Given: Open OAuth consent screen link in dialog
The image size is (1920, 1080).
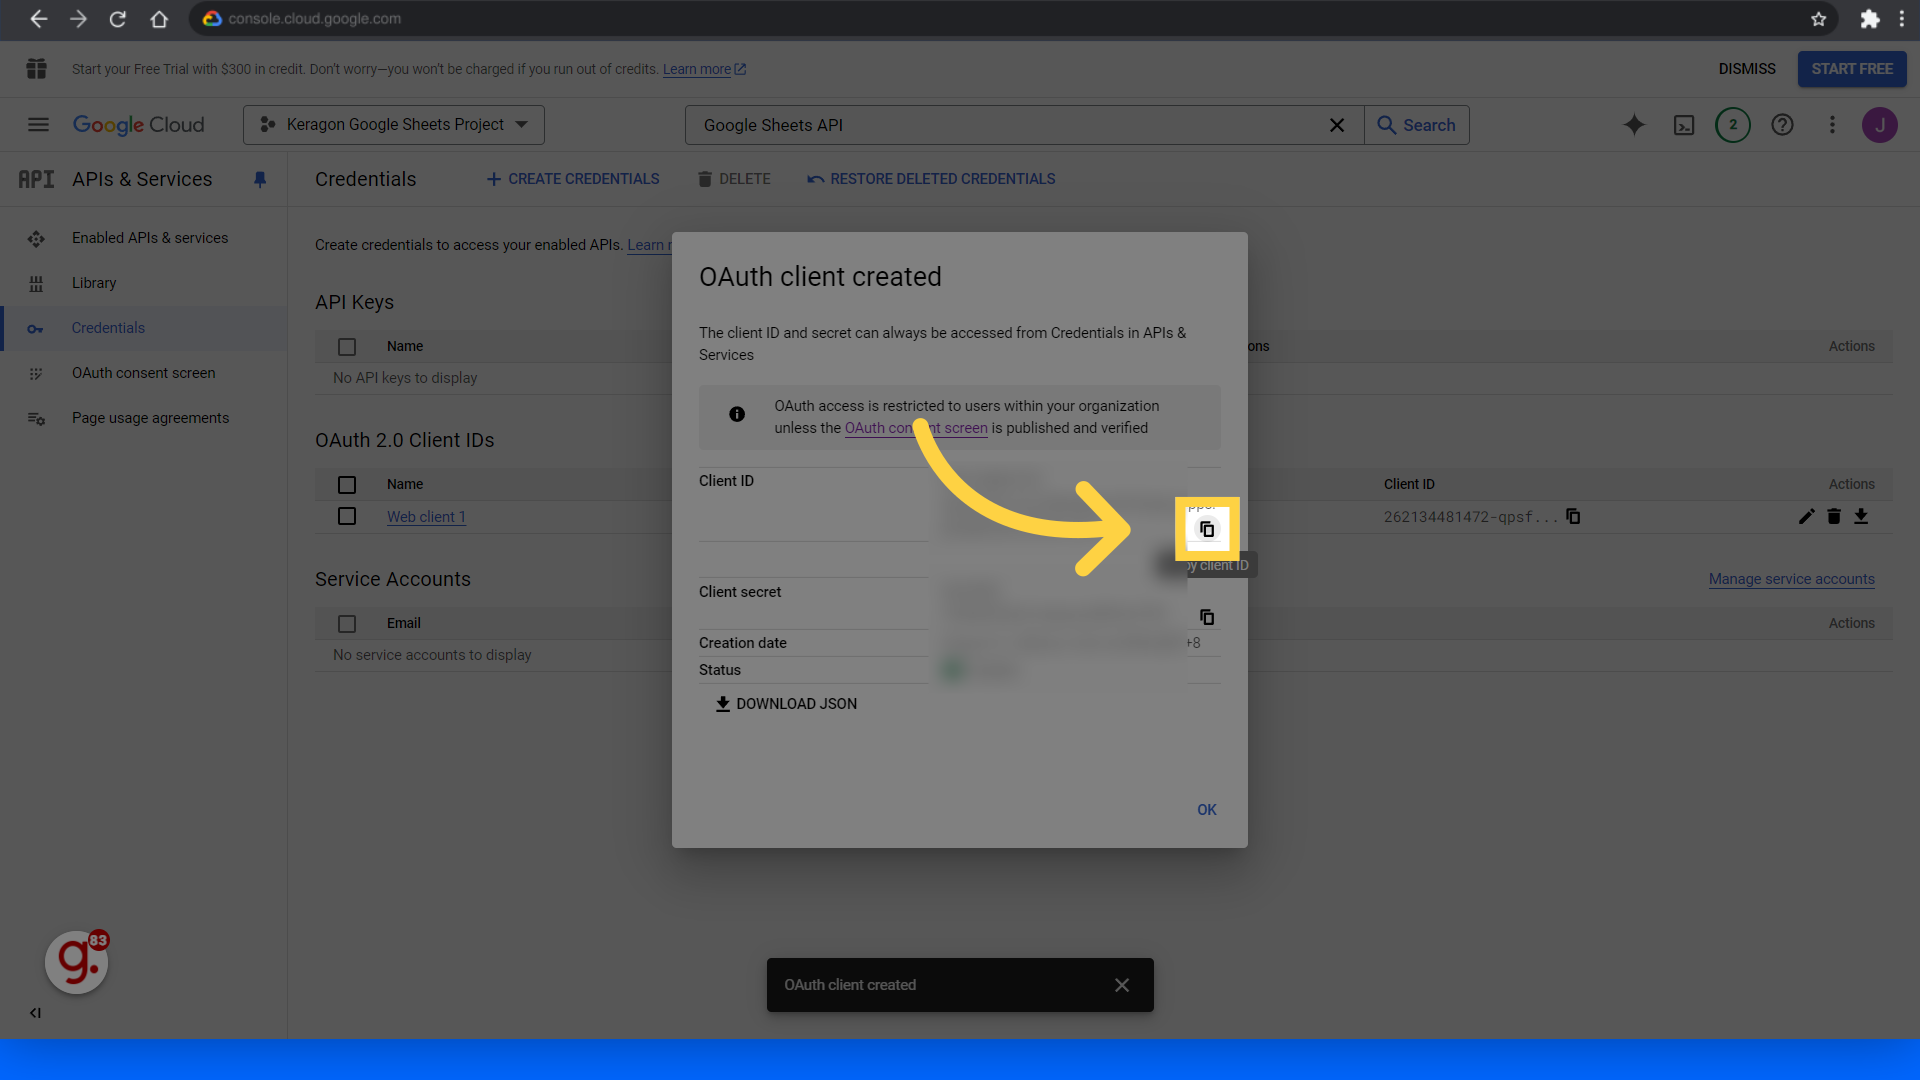Looking at the screenshot, I should point(916,428).
